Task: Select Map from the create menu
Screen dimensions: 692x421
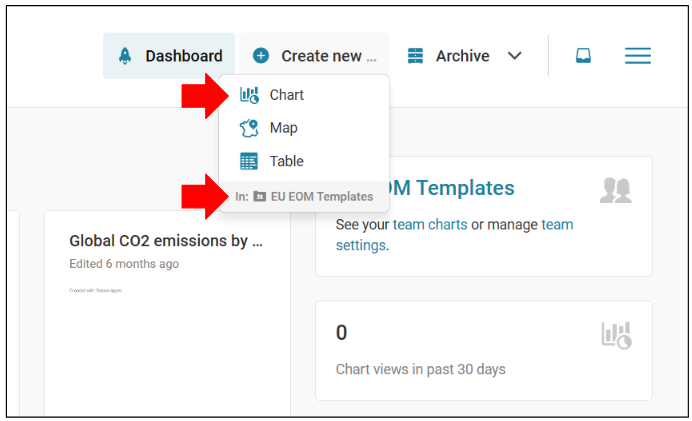Action: click(x=304, y=128)
